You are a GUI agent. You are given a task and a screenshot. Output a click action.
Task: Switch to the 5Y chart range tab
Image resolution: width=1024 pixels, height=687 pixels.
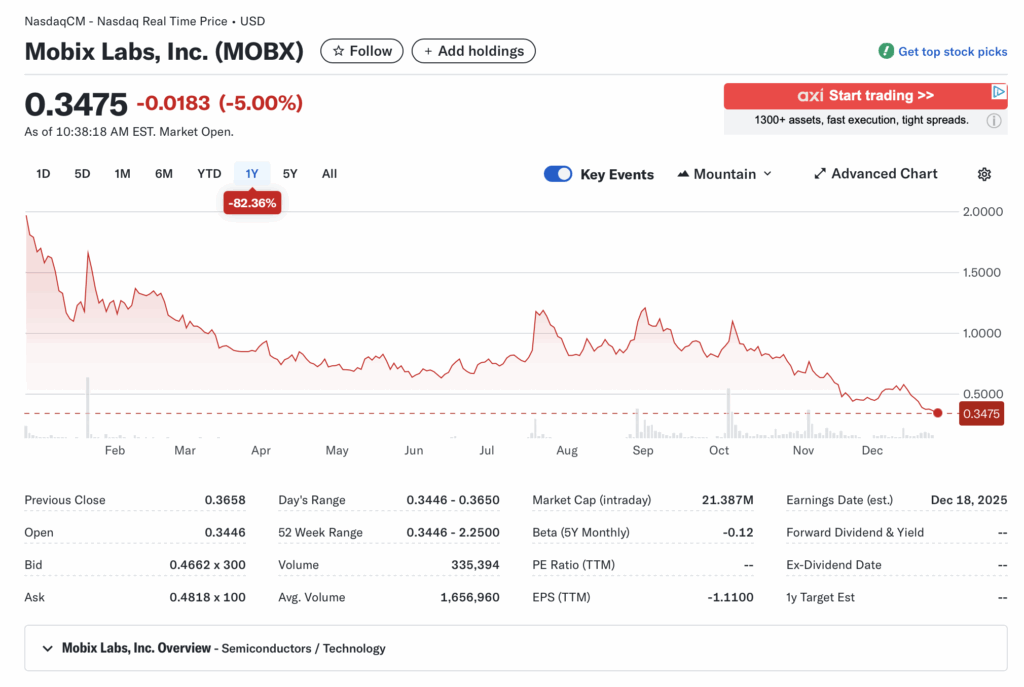coord(290,173)
